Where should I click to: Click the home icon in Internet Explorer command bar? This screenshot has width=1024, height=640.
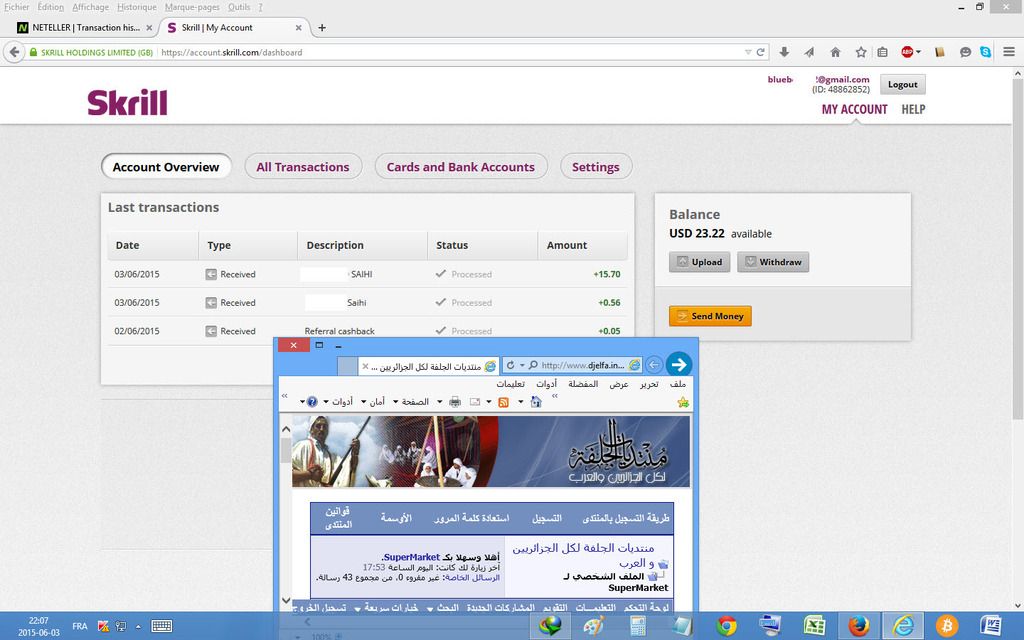(x=536, y=402)
